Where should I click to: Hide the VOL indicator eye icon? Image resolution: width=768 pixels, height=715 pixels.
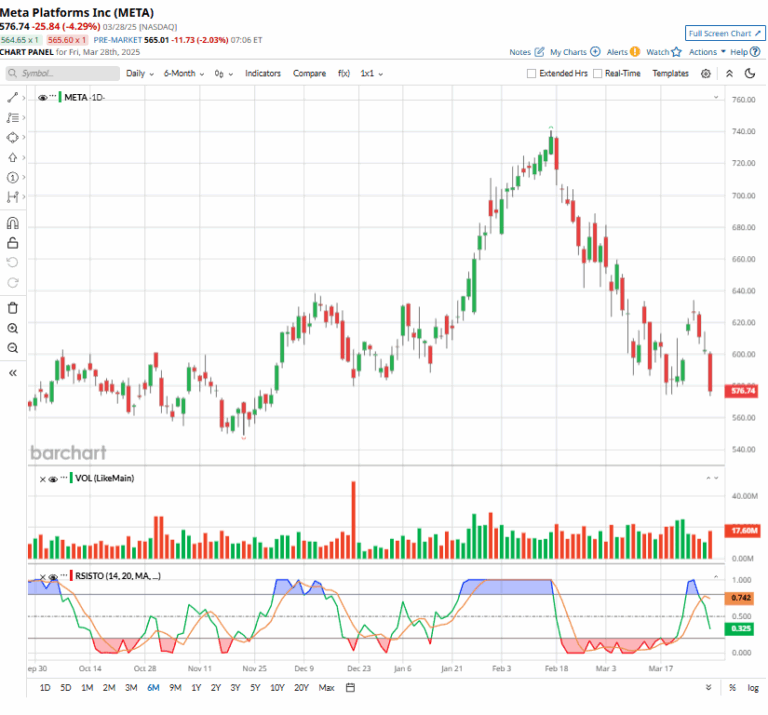click(53, 479)
